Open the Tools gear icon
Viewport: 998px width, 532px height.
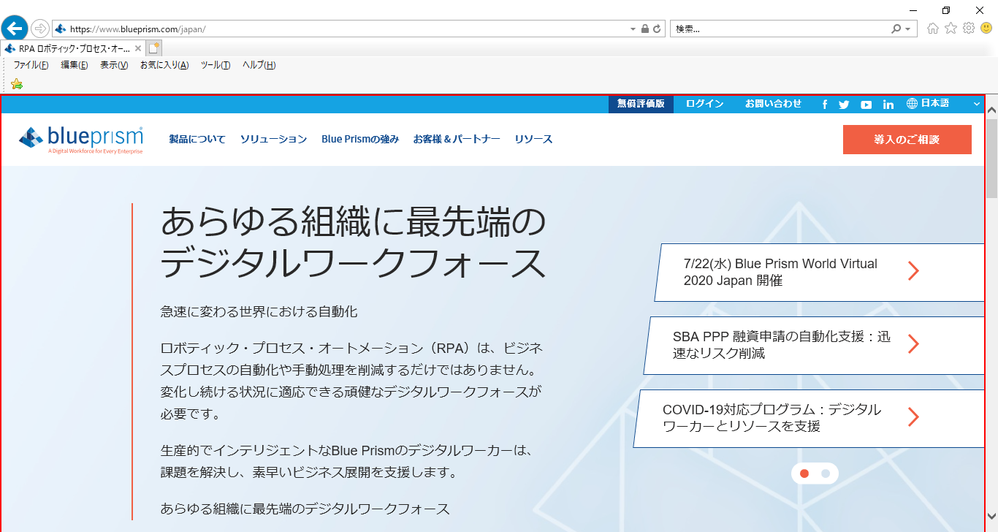968,29
